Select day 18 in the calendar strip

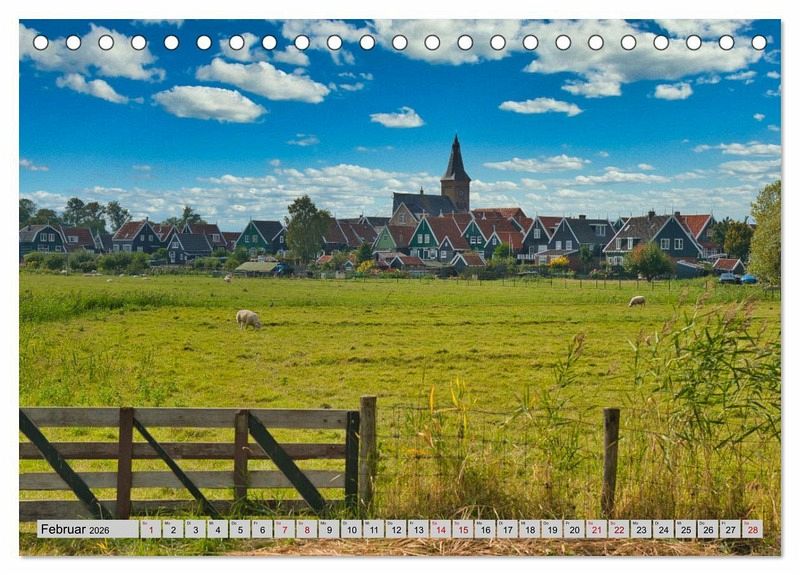pos(530,529)
